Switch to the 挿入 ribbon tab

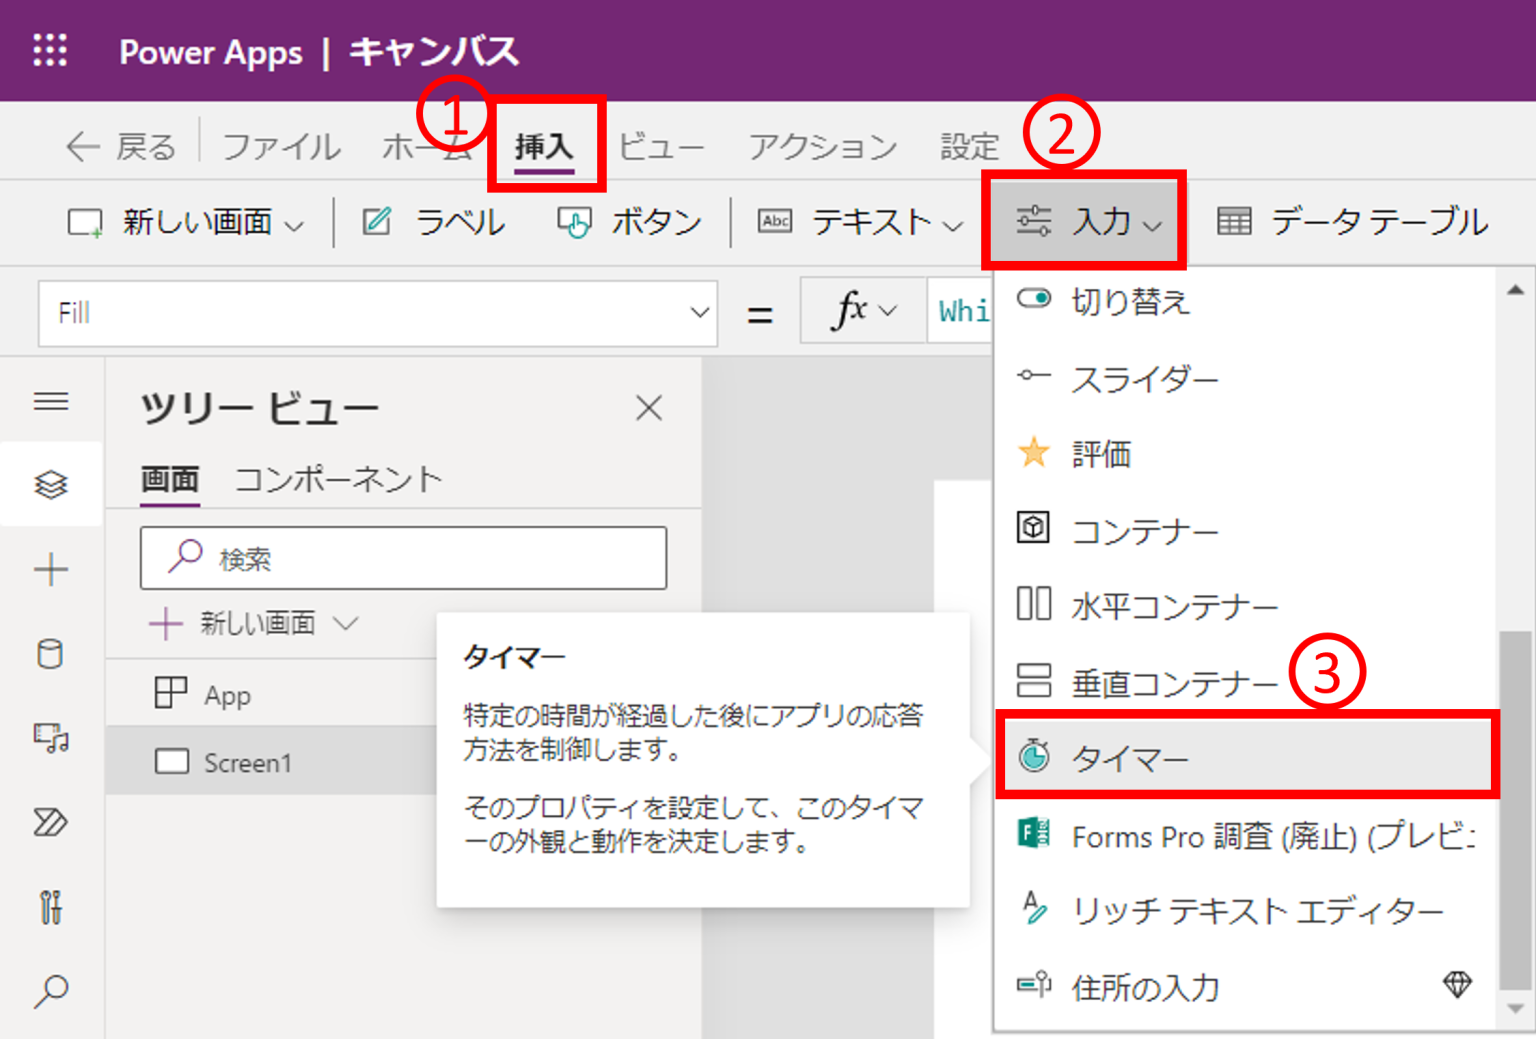546,146
